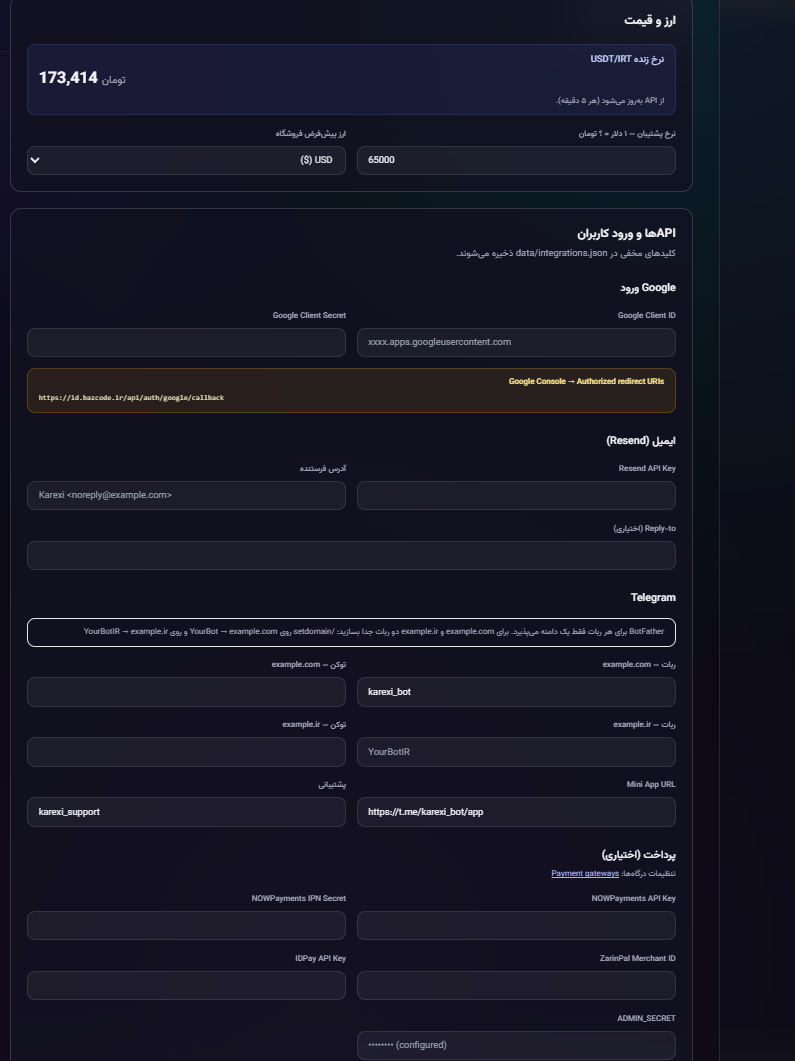Screen dimensions: 795x1061
Task: Open the Payment gateways link
Action: [x=585, y=874]
